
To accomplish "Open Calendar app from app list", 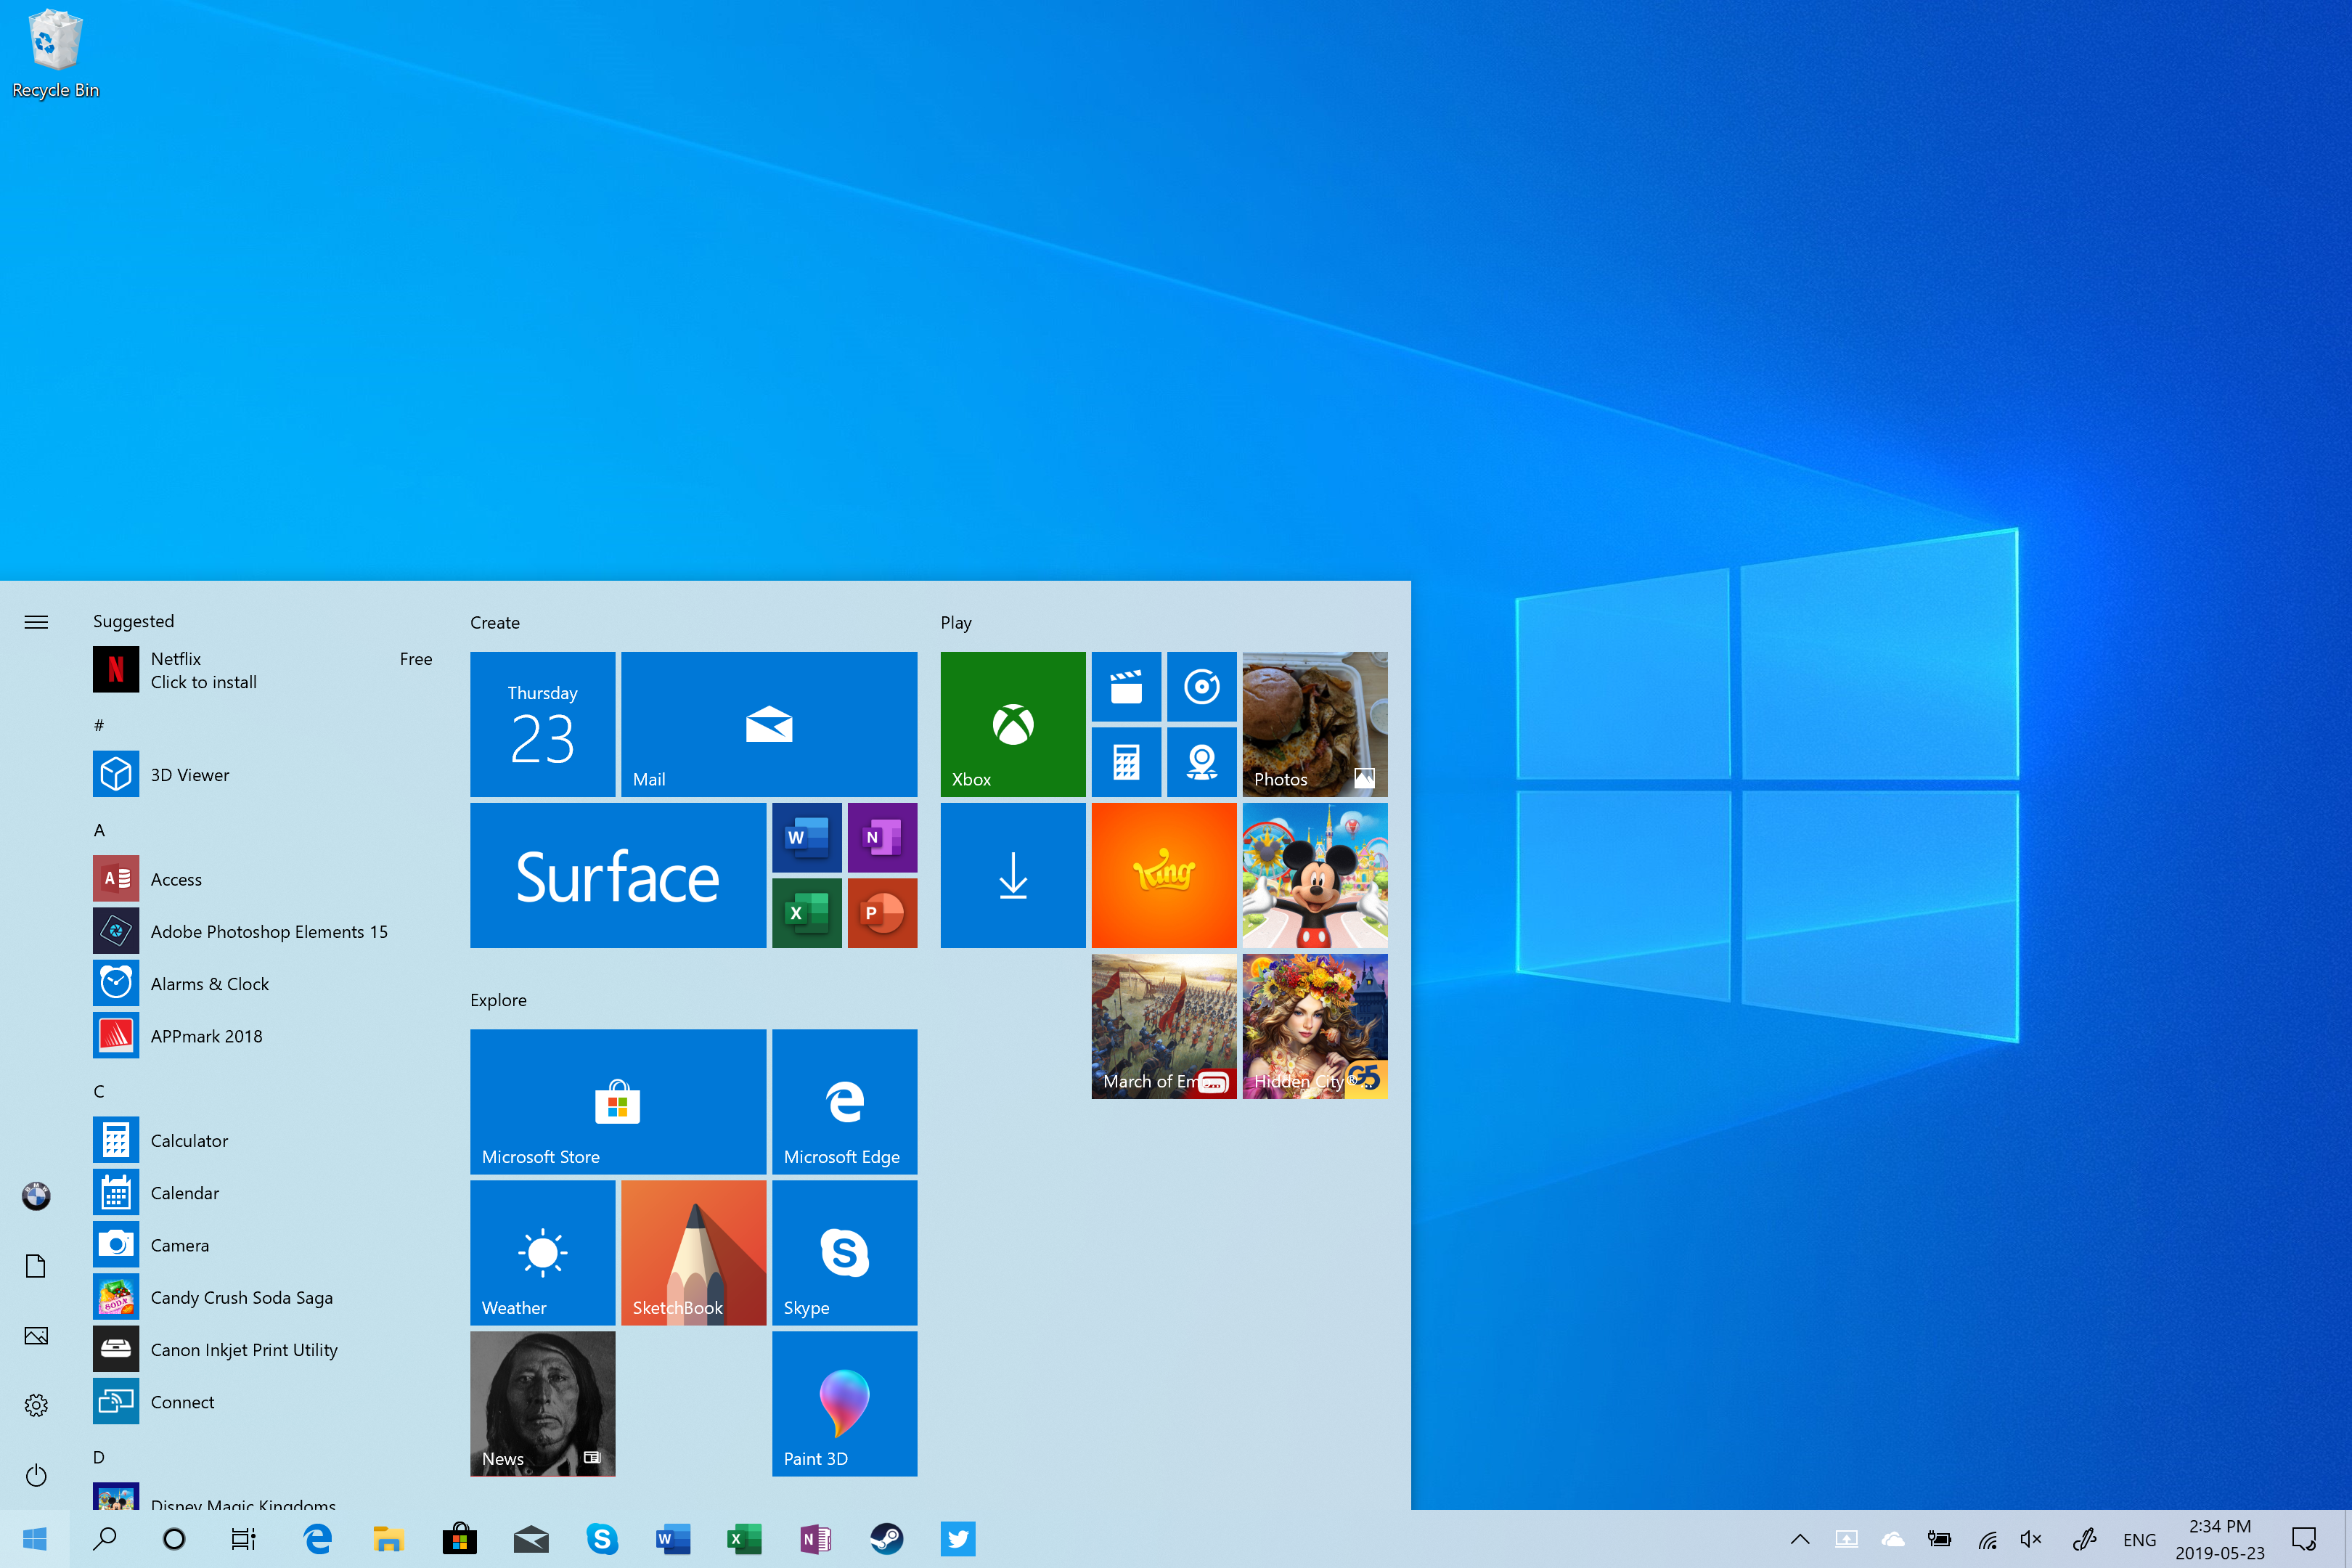I will pyautogui.click(x=184, y=1192).
